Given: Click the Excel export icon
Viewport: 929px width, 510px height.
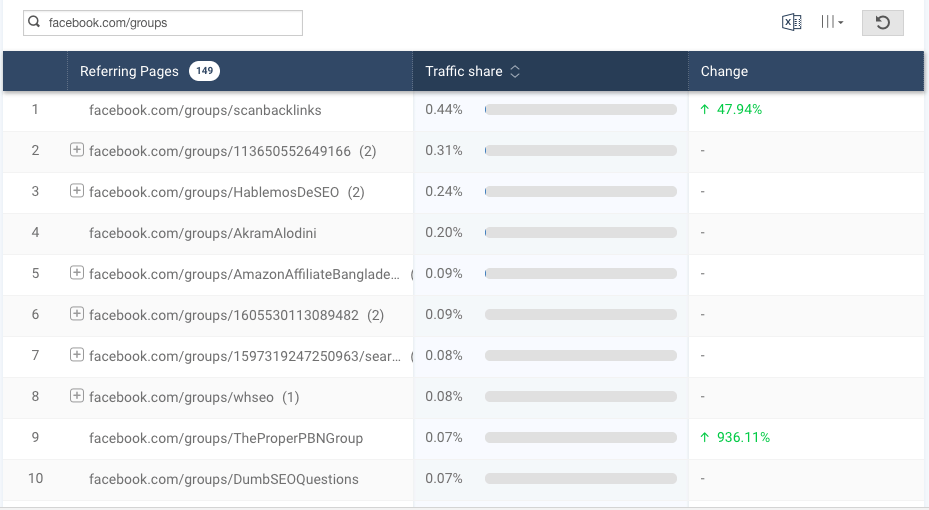Looking at the screenshot, I should tap(791, 23).
